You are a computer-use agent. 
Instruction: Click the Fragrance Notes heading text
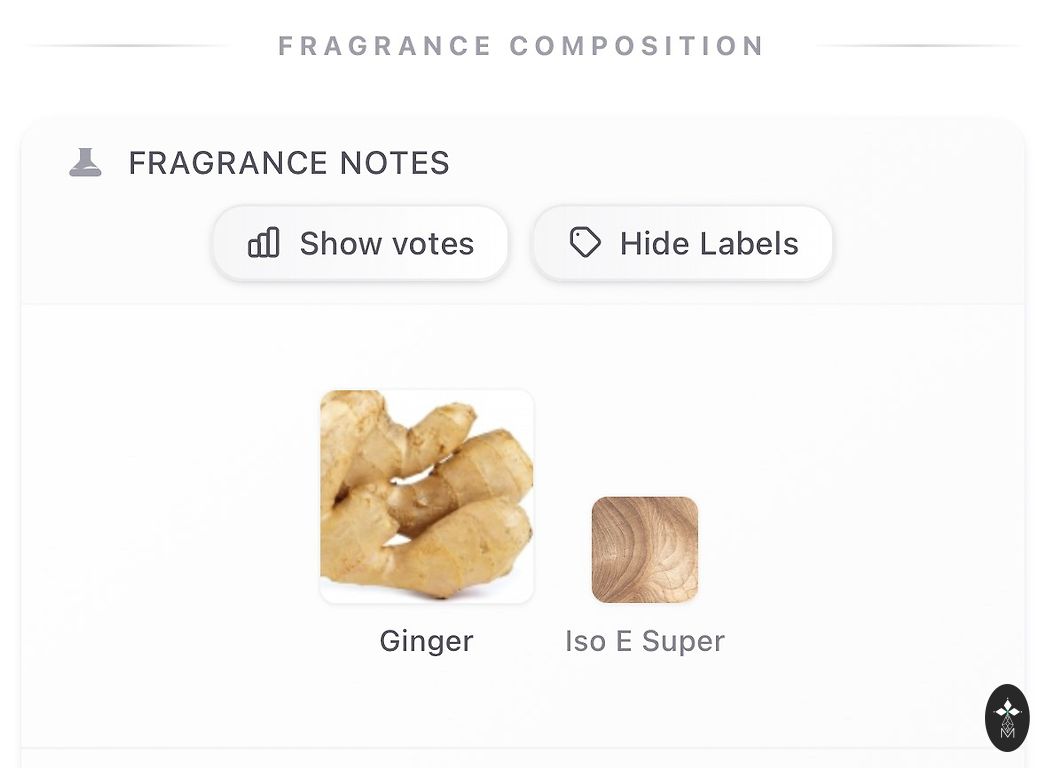(x=289, y=163)
